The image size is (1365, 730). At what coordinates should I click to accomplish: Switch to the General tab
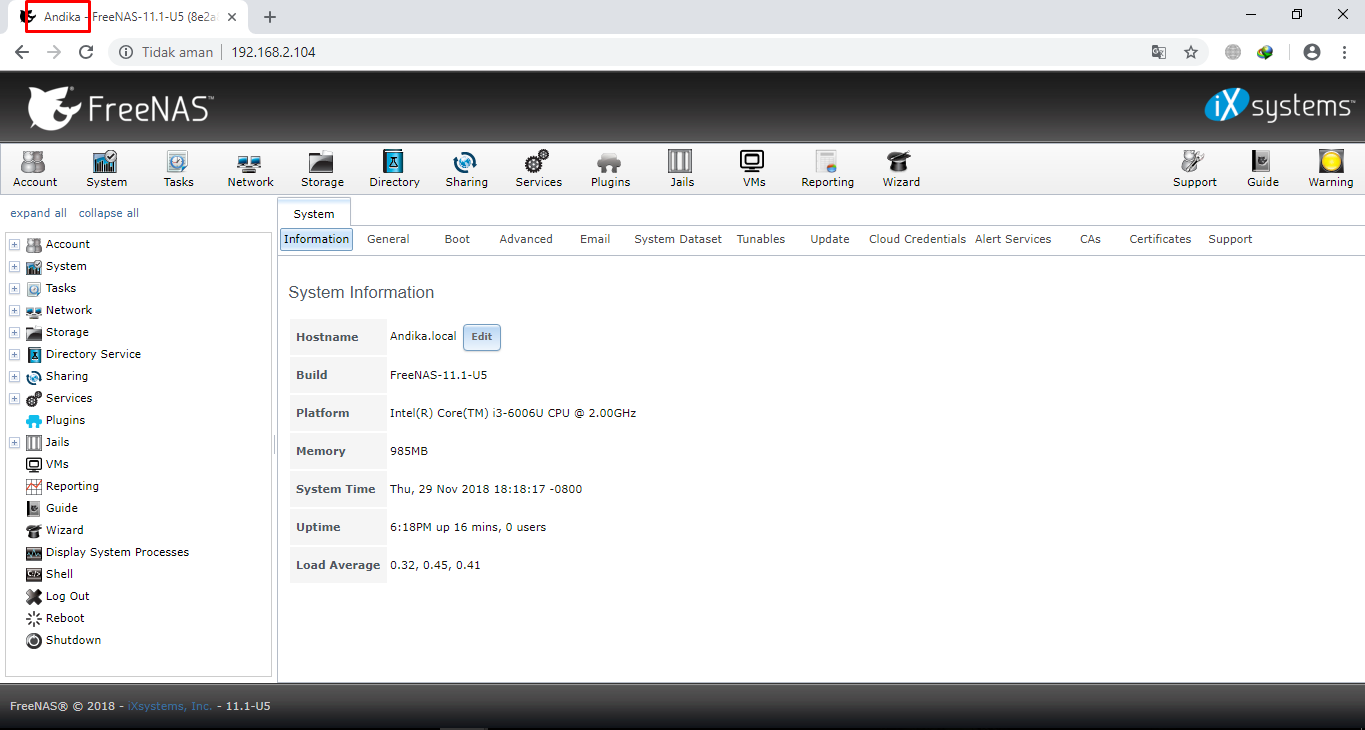[388, 239]
